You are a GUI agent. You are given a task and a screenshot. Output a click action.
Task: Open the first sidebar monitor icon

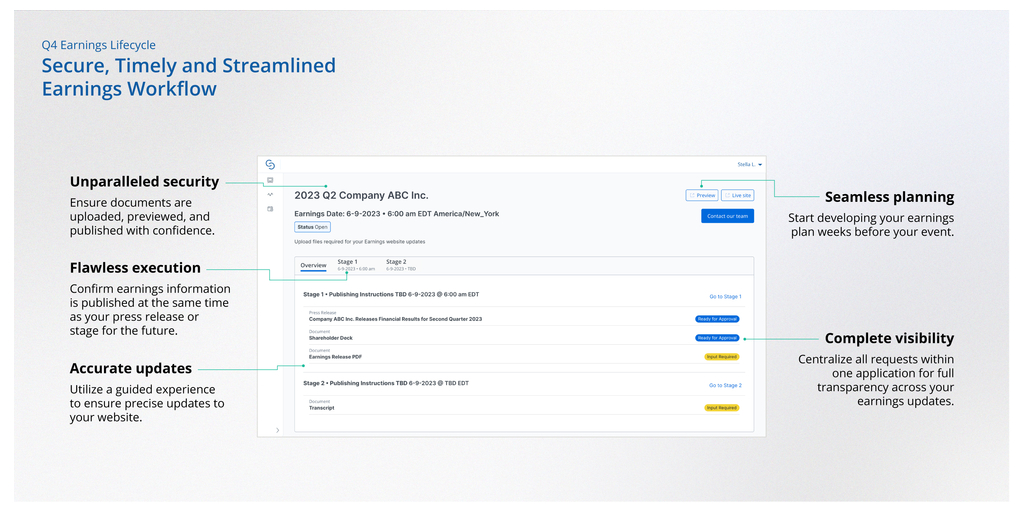(270, 180)
